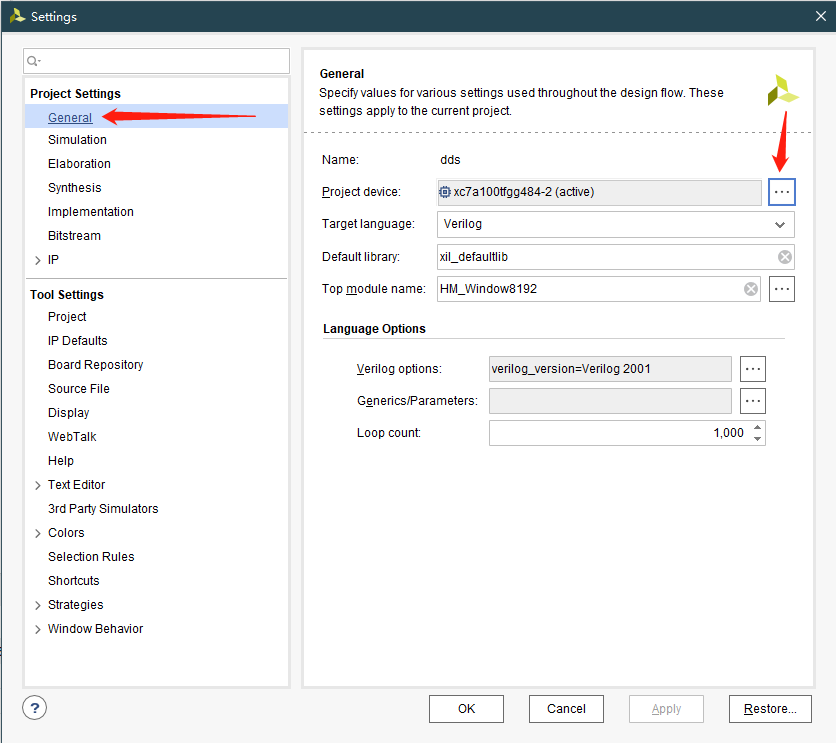
Task: Click the Apply button
Action: click(x=666, y=708)
